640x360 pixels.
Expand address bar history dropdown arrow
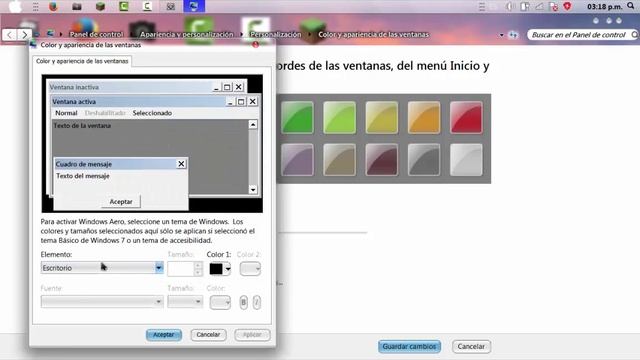tap(501, 35)
